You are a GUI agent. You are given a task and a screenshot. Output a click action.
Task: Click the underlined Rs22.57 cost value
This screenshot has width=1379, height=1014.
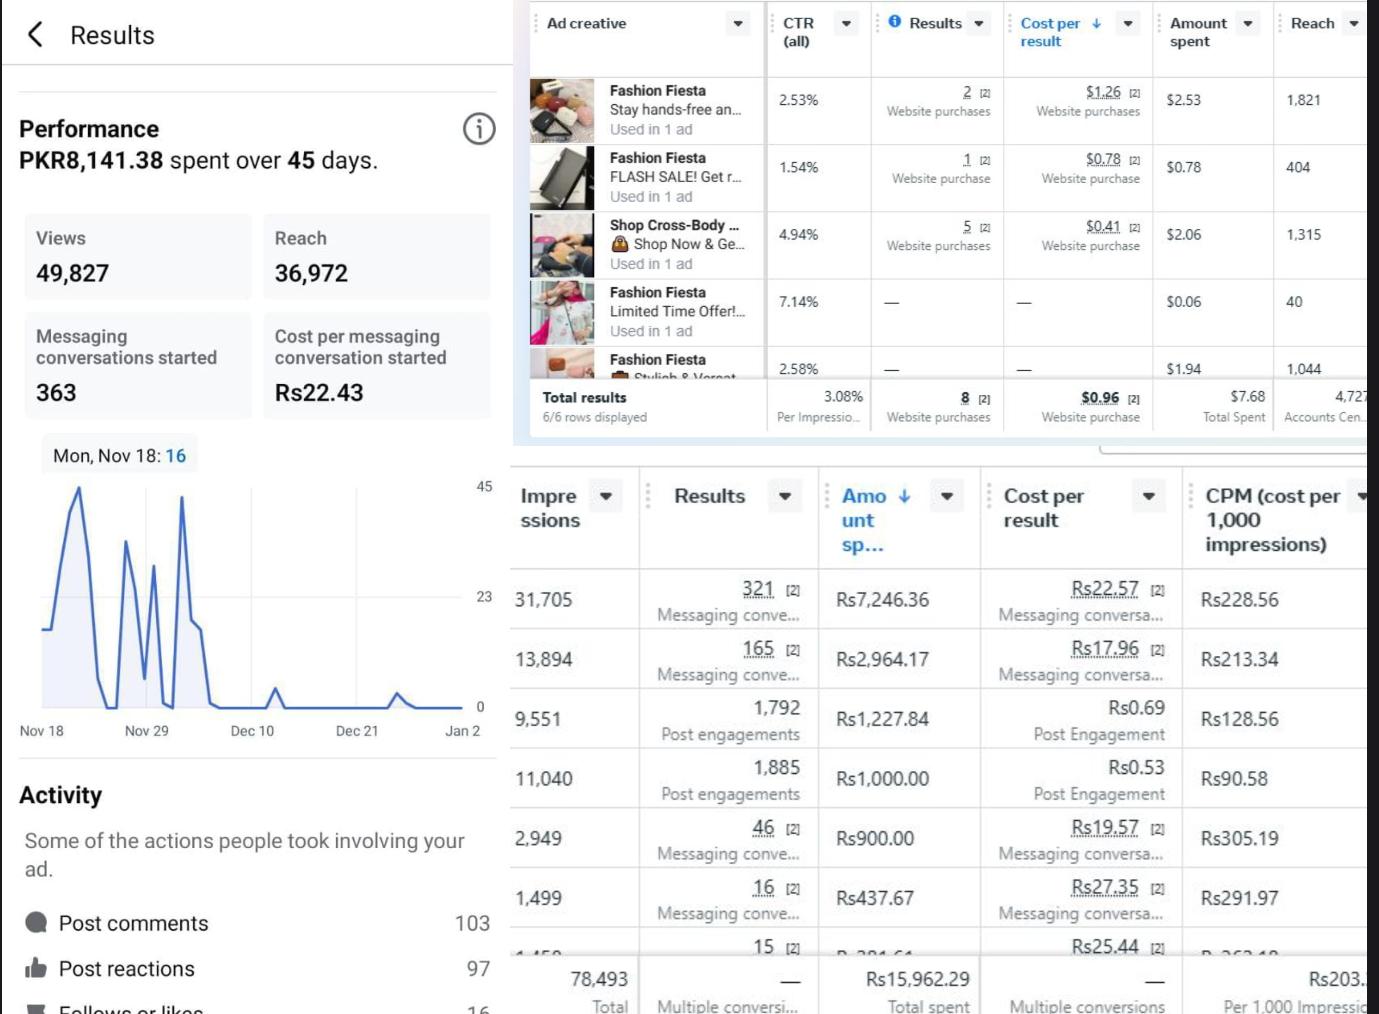(x=1105, y=589)
